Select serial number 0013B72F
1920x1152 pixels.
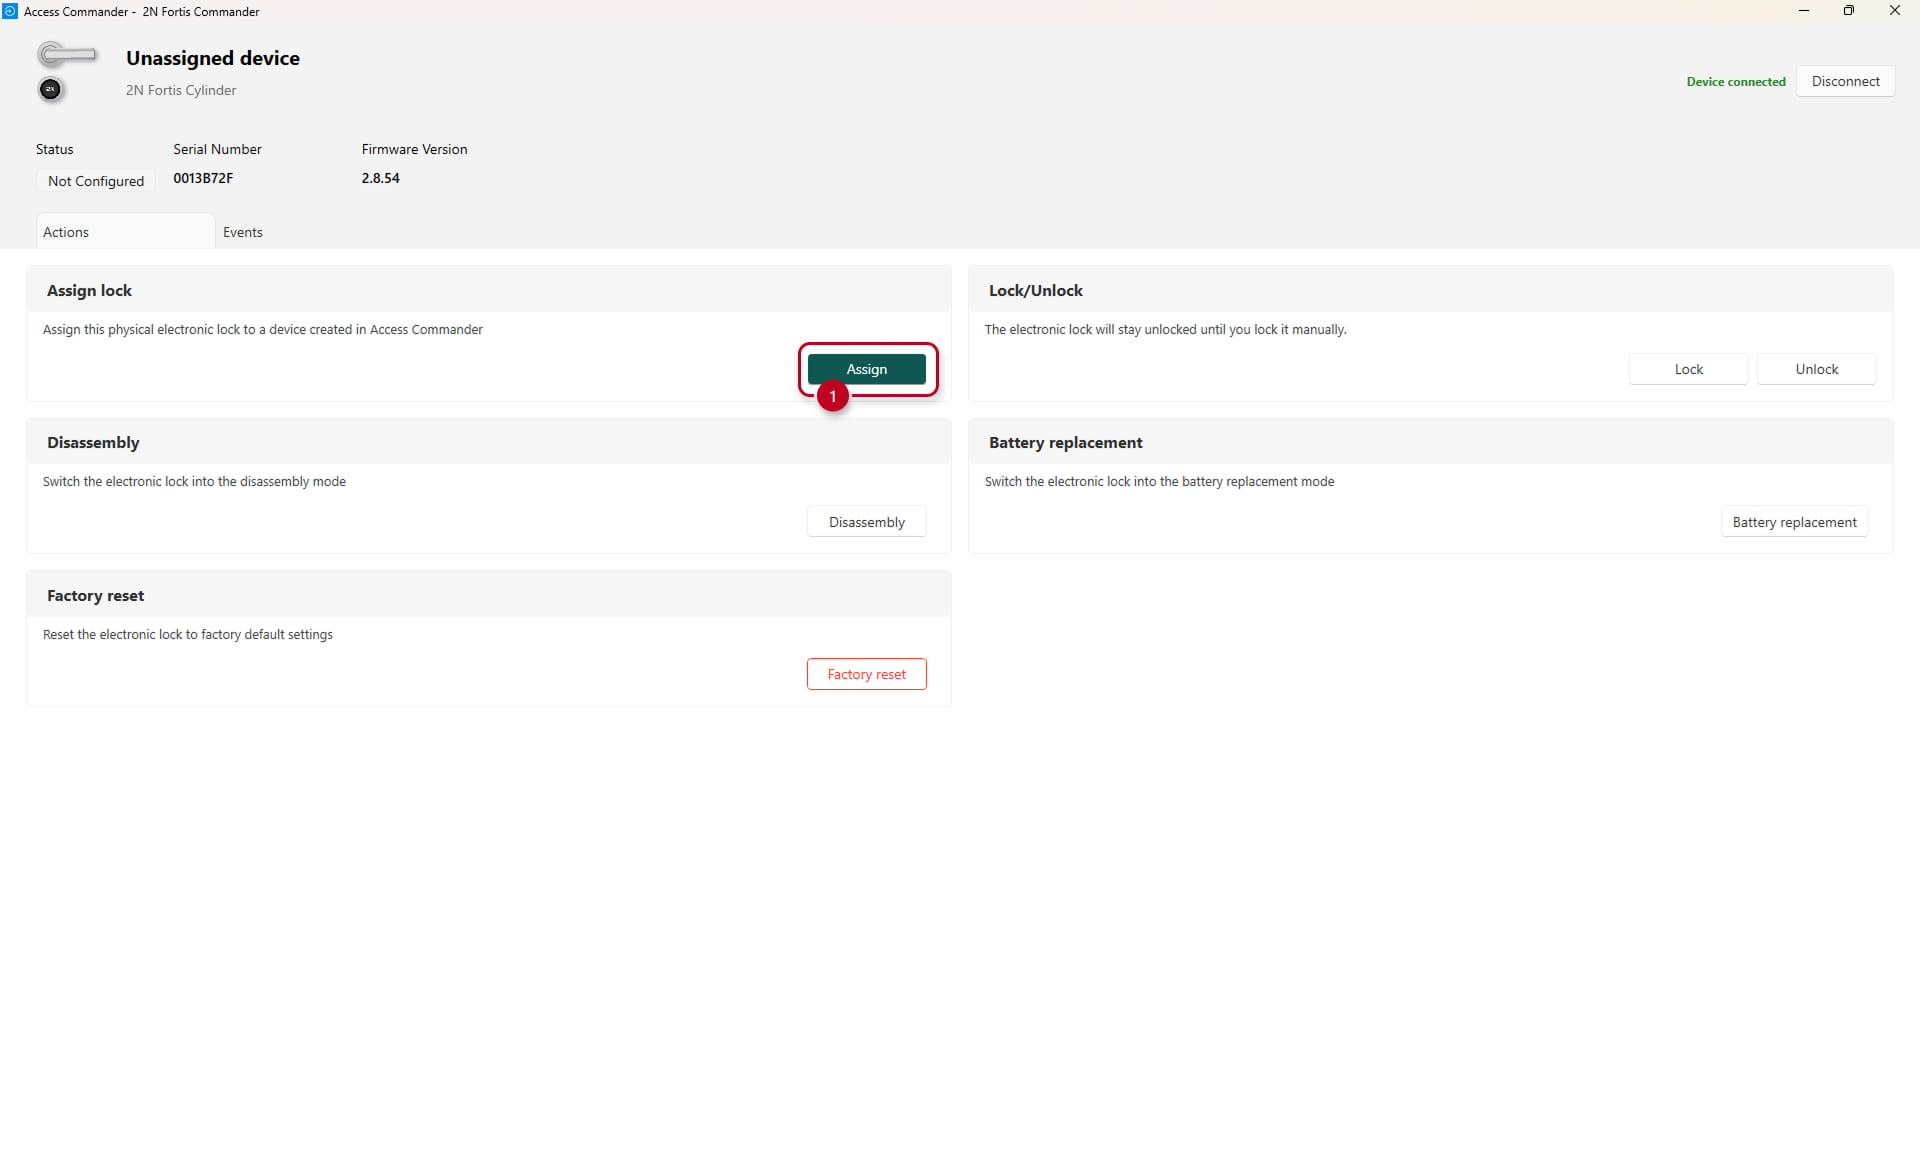pos(203,178)
